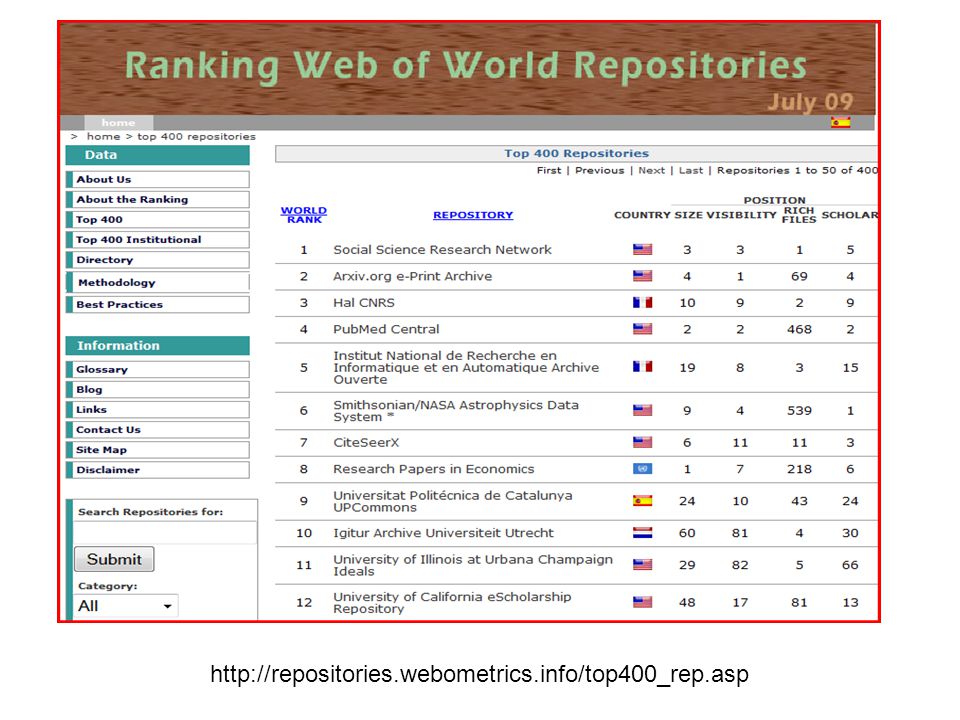The width and height of the screenshot is (960, 720).
Task: Click the flag in PubMed Central row
Action: (642, 329)
